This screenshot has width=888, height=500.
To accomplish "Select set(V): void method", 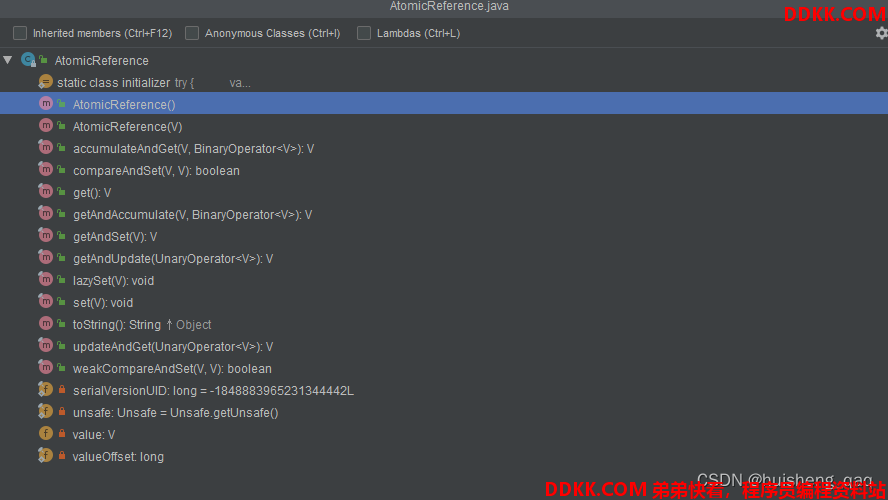I will click(x=444, y=302).
